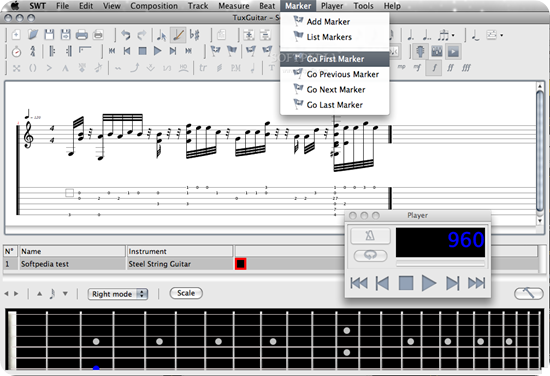Open the Player menu
The image size is (550, 376).
click(332, 6)
